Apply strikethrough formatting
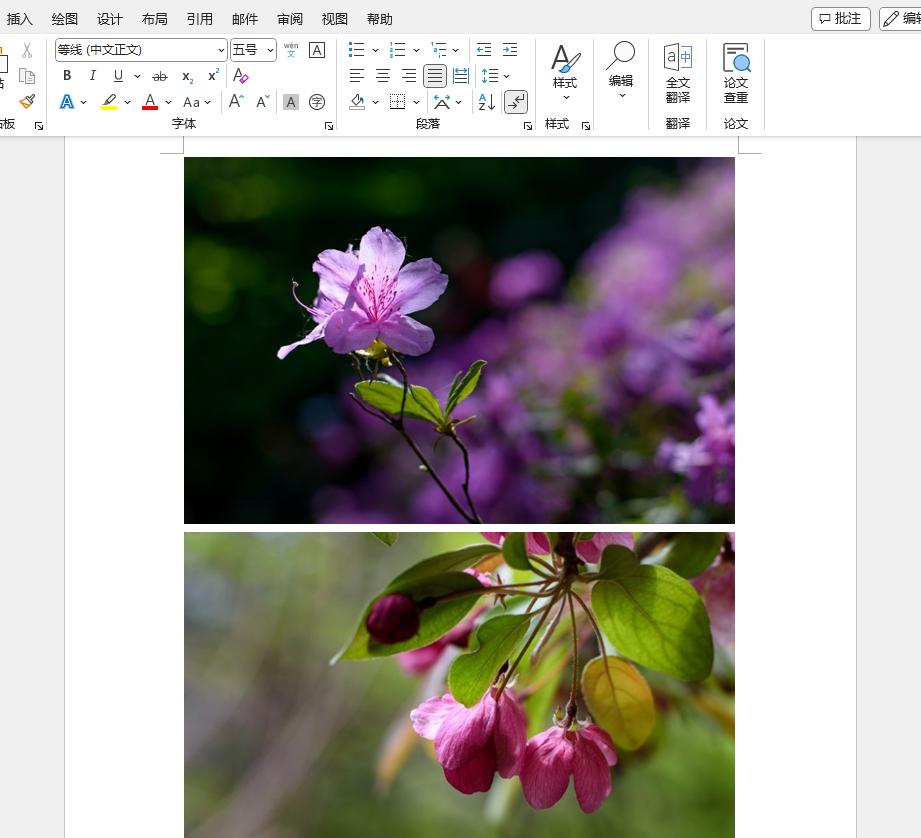921x838 pixels. (160, 76)
